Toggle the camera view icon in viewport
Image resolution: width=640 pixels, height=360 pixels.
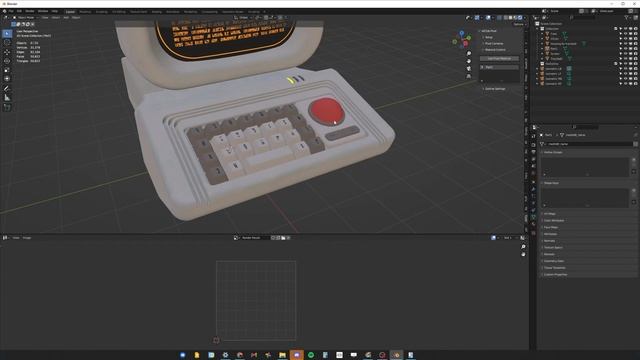point(469,69)
